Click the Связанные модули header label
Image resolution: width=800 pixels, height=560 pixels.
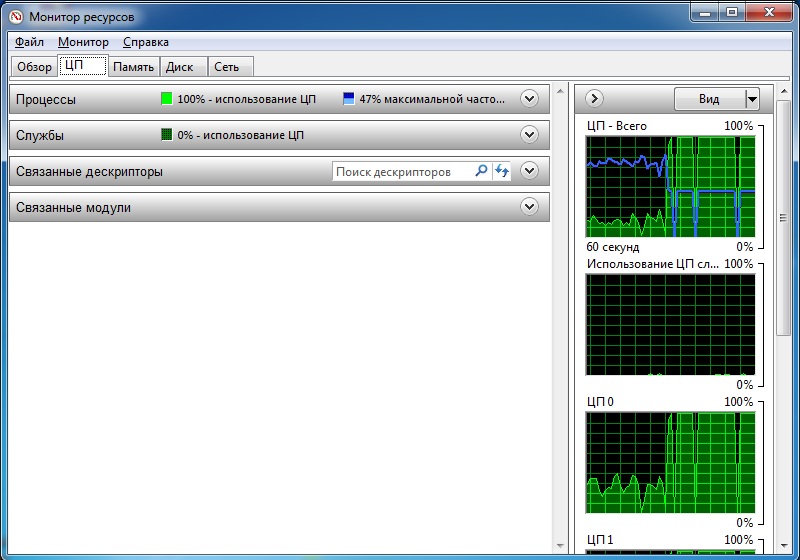73,208
